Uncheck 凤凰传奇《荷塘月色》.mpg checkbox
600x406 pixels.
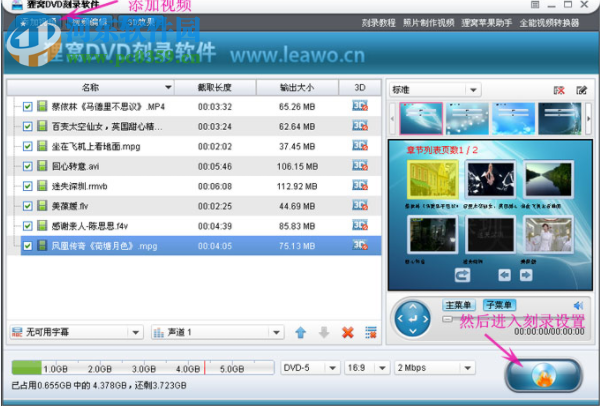pyautogui.click(x=28, y=246)
